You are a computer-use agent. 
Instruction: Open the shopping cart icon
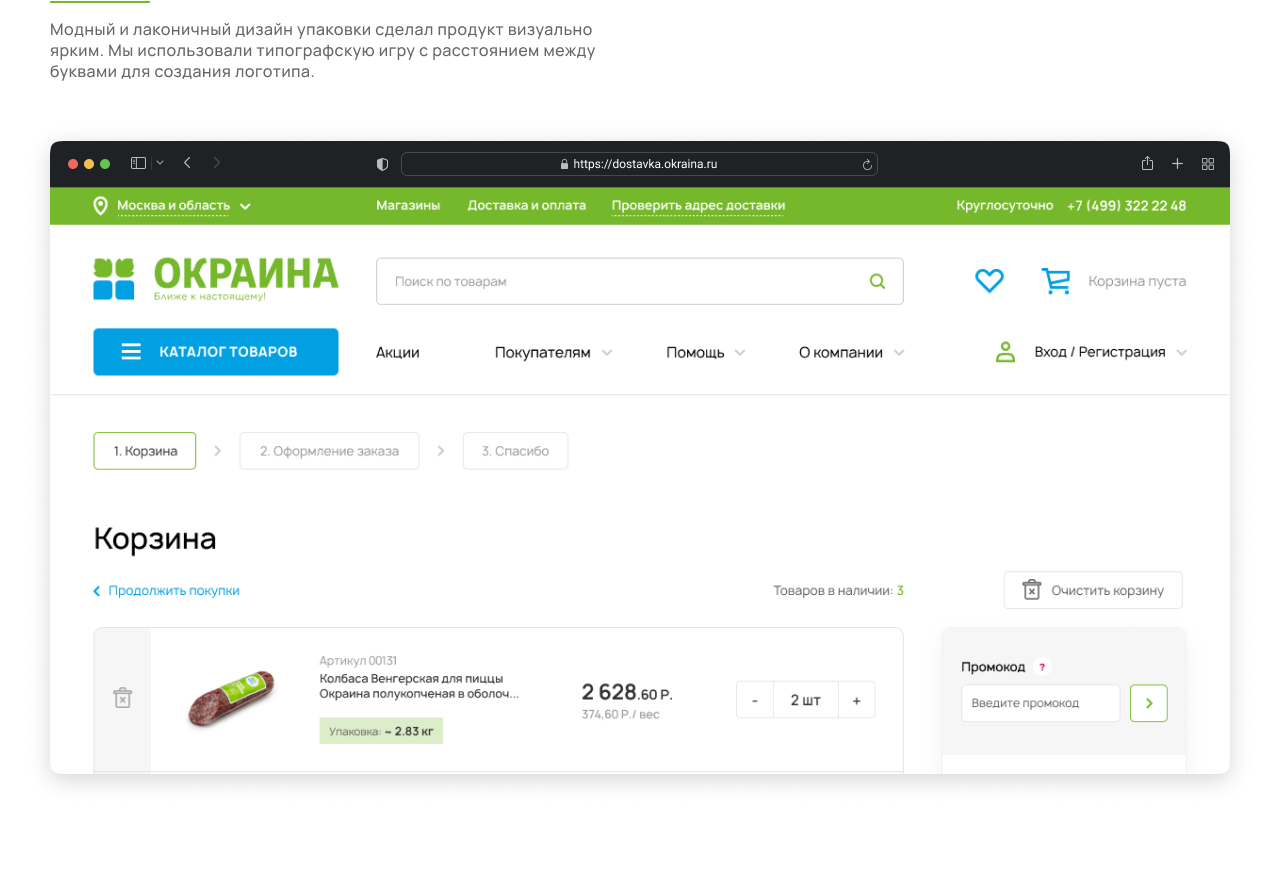[x=1055, y=281]
